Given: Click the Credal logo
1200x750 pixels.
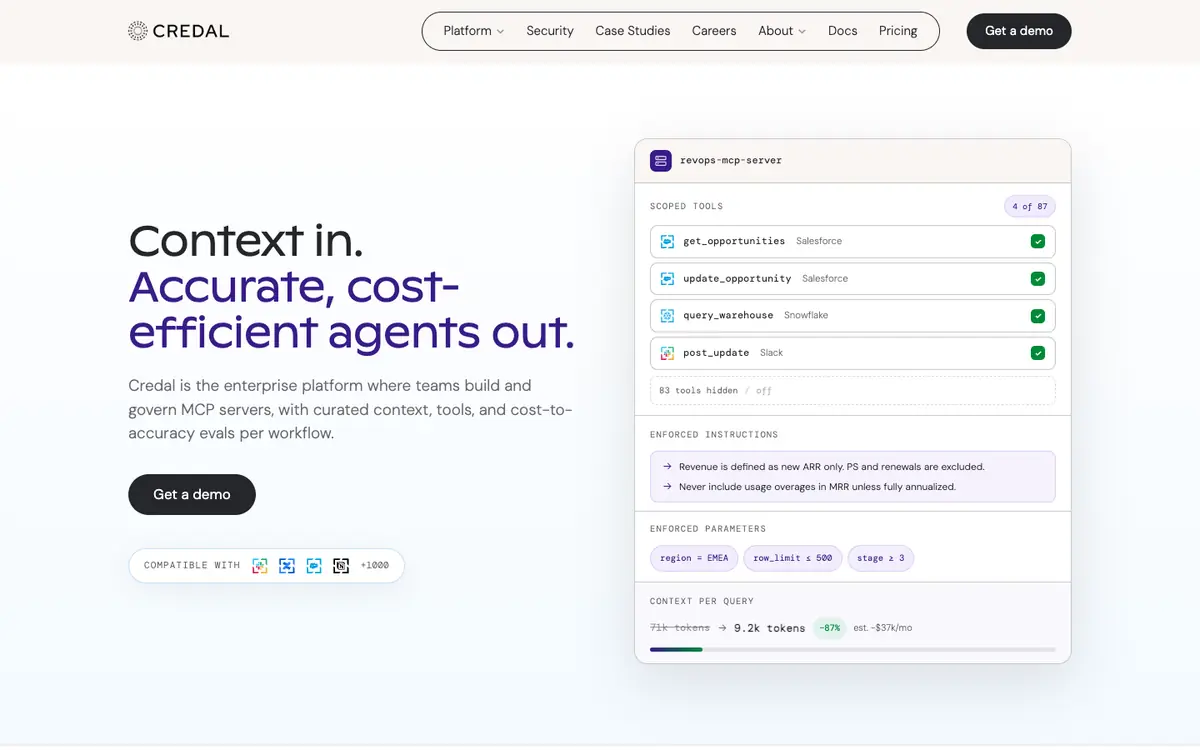Looking at the screenshot, I should point(179,31).
